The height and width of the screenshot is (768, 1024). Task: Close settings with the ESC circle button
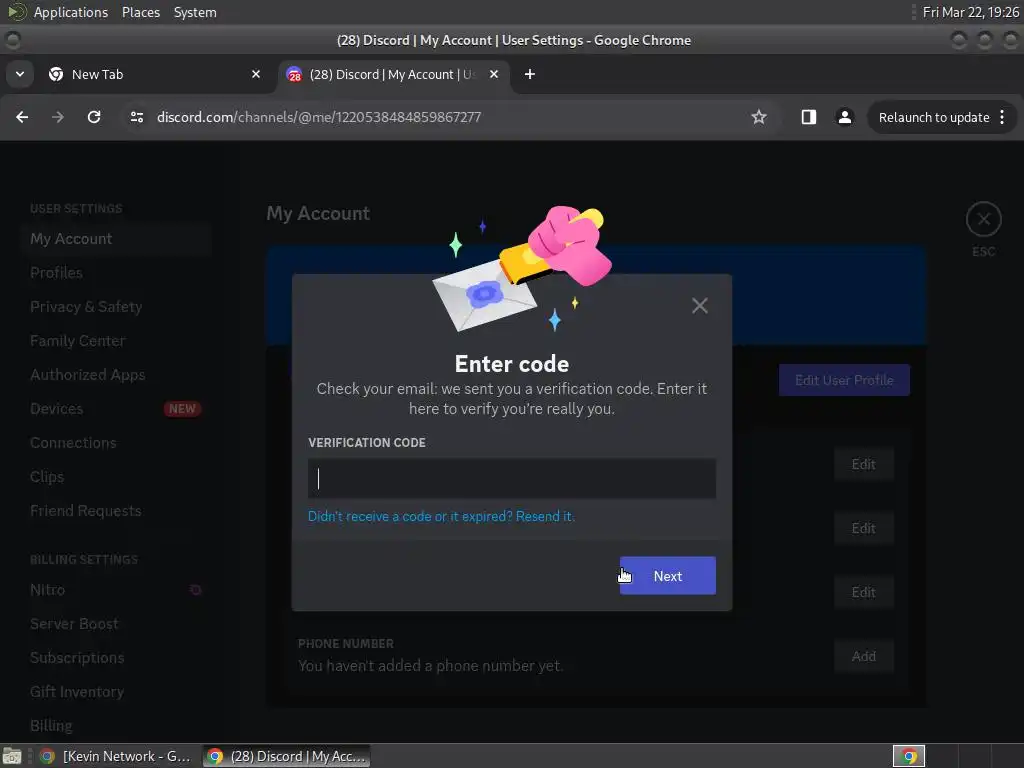[984, 219]
